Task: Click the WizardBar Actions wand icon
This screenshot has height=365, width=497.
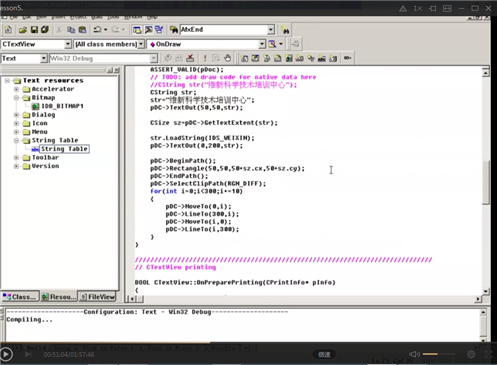Action: tap(272, 44)
